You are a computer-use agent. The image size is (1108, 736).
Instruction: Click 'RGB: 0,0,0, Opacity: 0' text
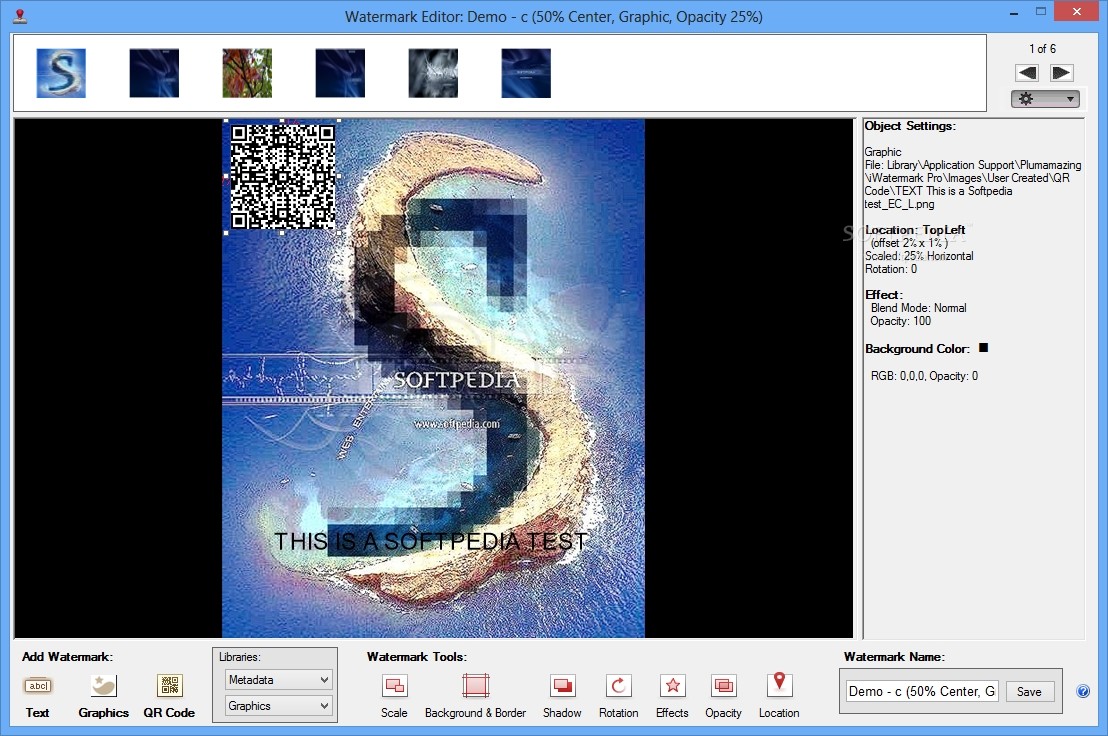point(924,376)
